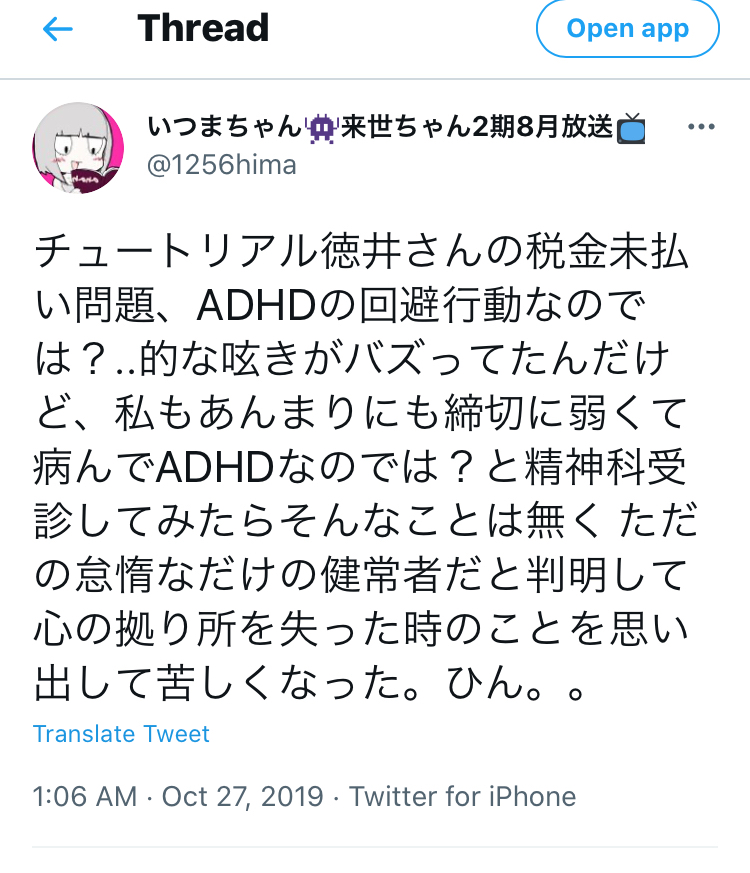The image size is (750, 873).
Task: Tap the line starting 診してみたら
Action: tap(365, 520)
